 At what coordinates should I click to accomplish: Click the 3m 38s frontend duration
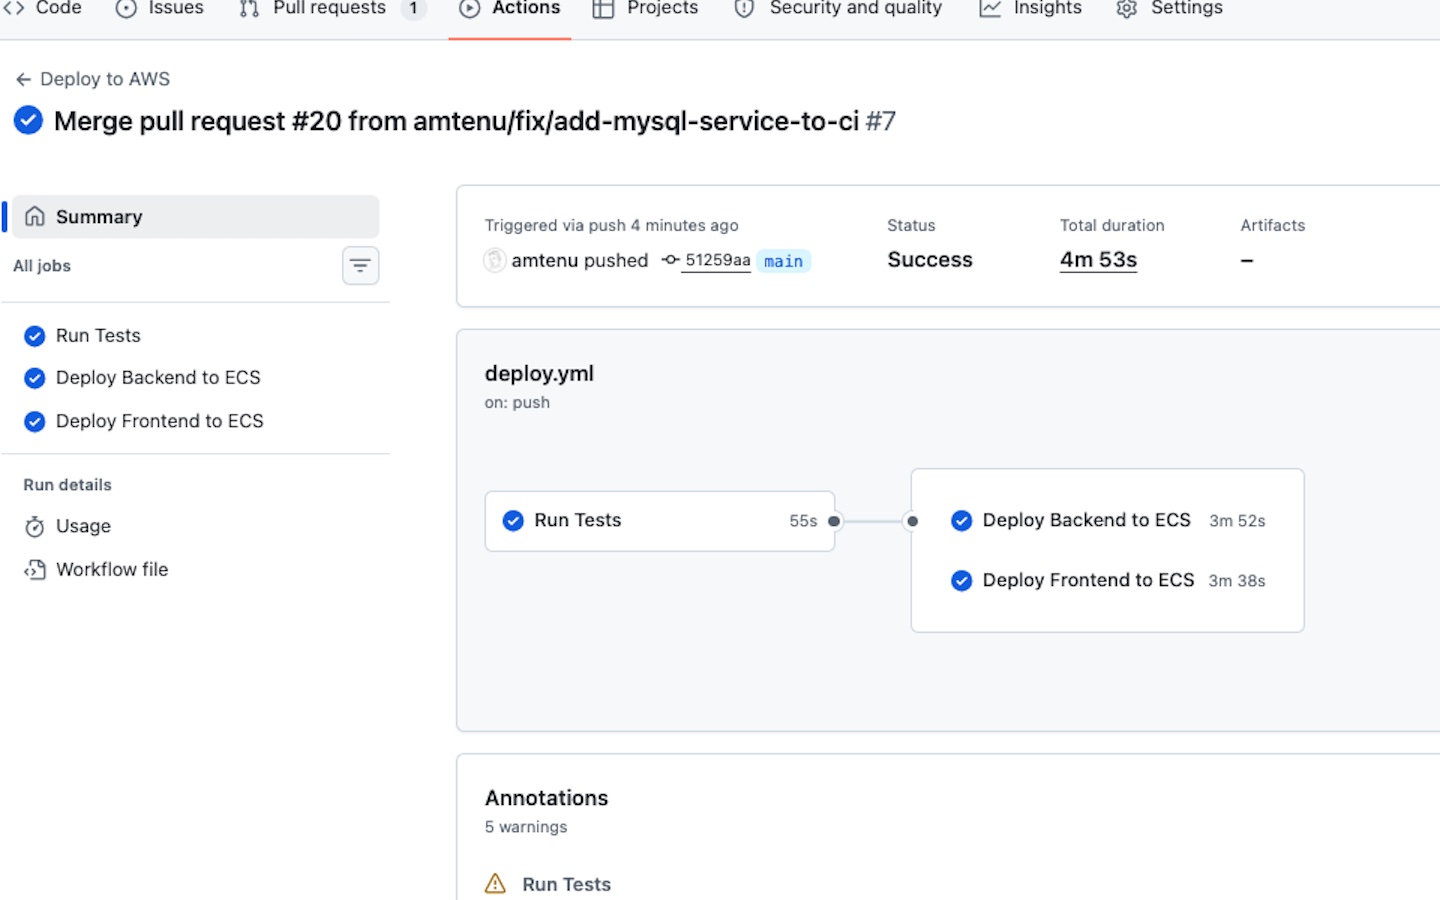1237,581
